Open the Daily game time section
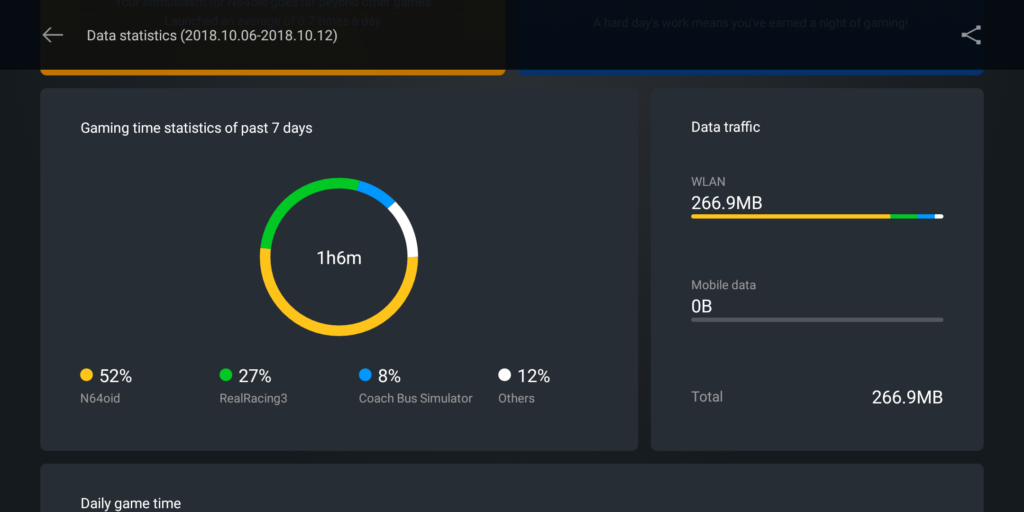The image size is (1024, 512). pos(131,503)
